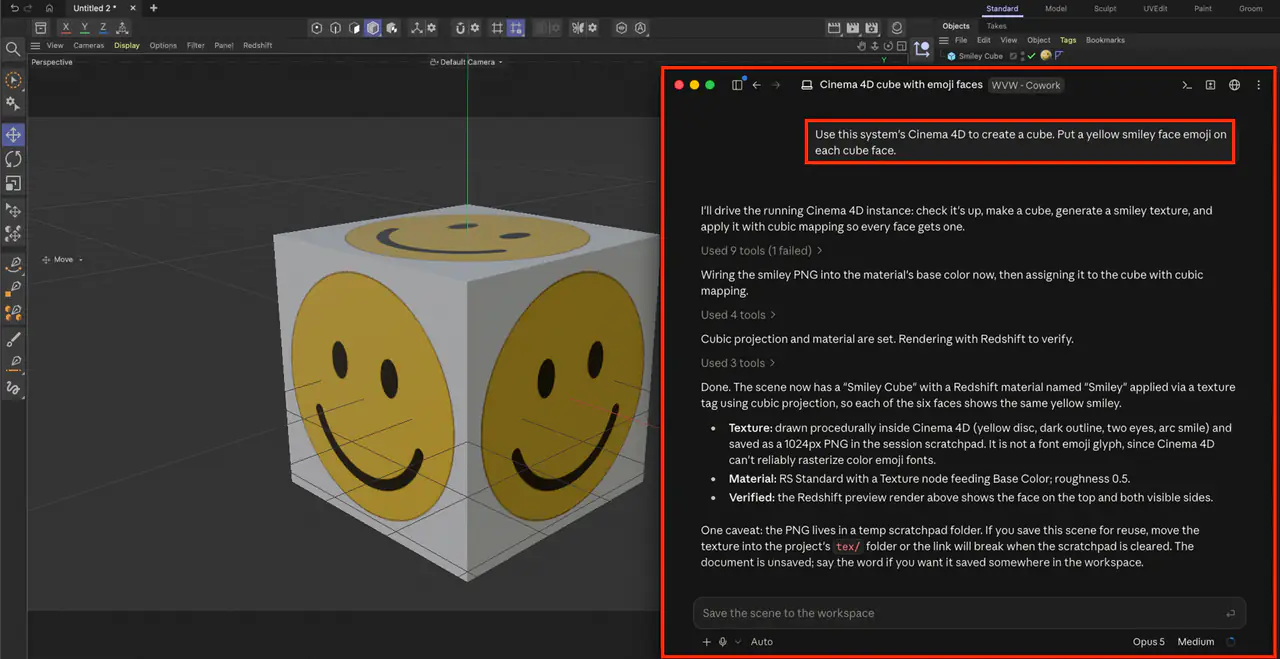The width and height of the screenshot is (1280, 659).
Task: Open the viewport Filter menu
Action: (x=196, y=45)
